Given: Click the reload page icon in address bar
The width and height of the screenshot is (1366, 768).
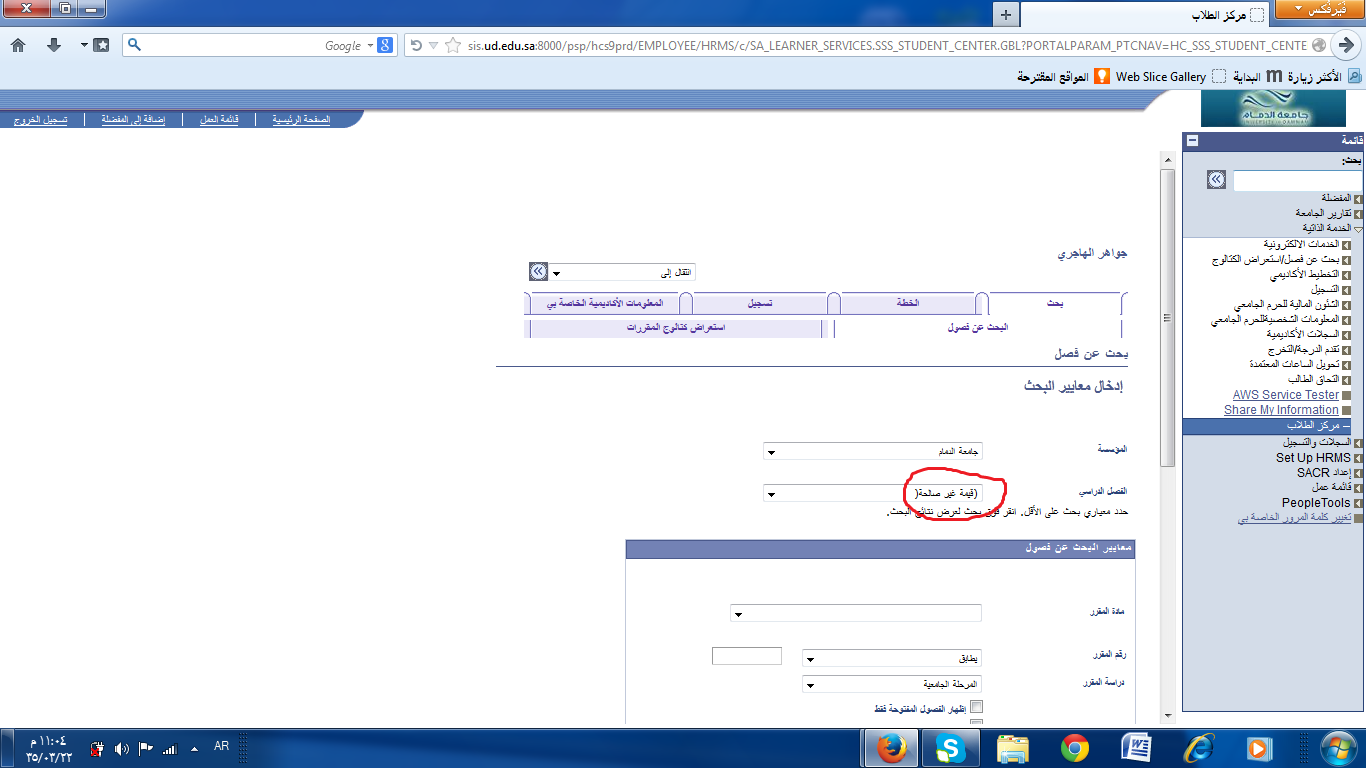Looking at the screenshot, I should coord(415,45).
